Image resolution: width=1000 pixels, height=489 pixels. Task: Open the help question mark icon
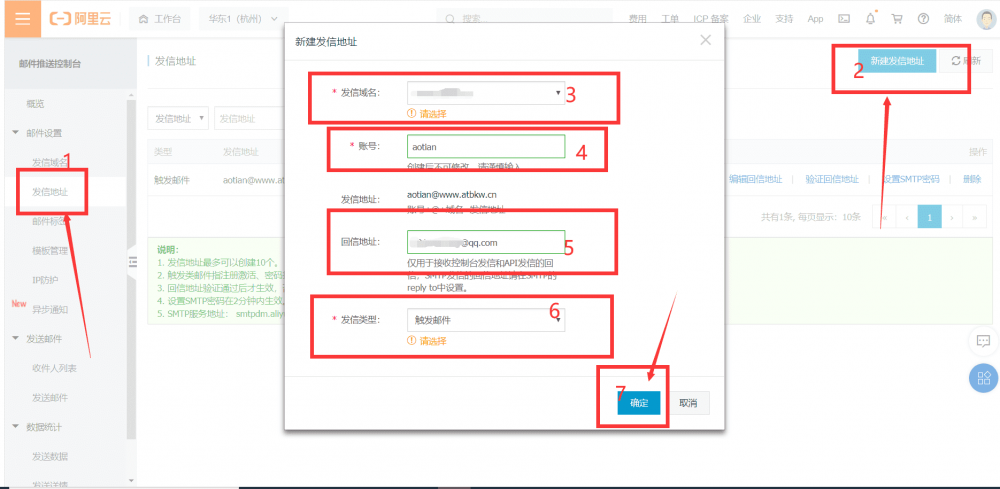923,19
